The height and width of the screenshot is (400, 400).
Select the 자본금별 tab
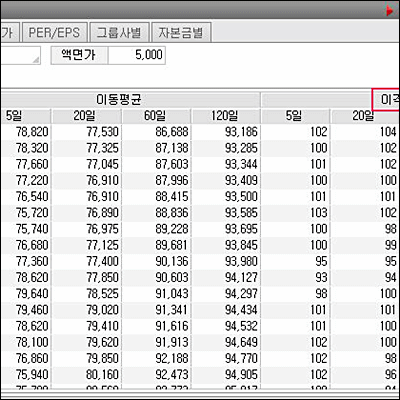pos(181,32)
